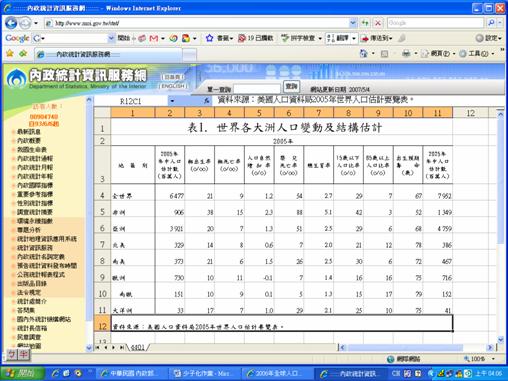This screenshot has width=508, height=381.
Task: Click the Home icon in command bar
Action: tap(363, 53)
